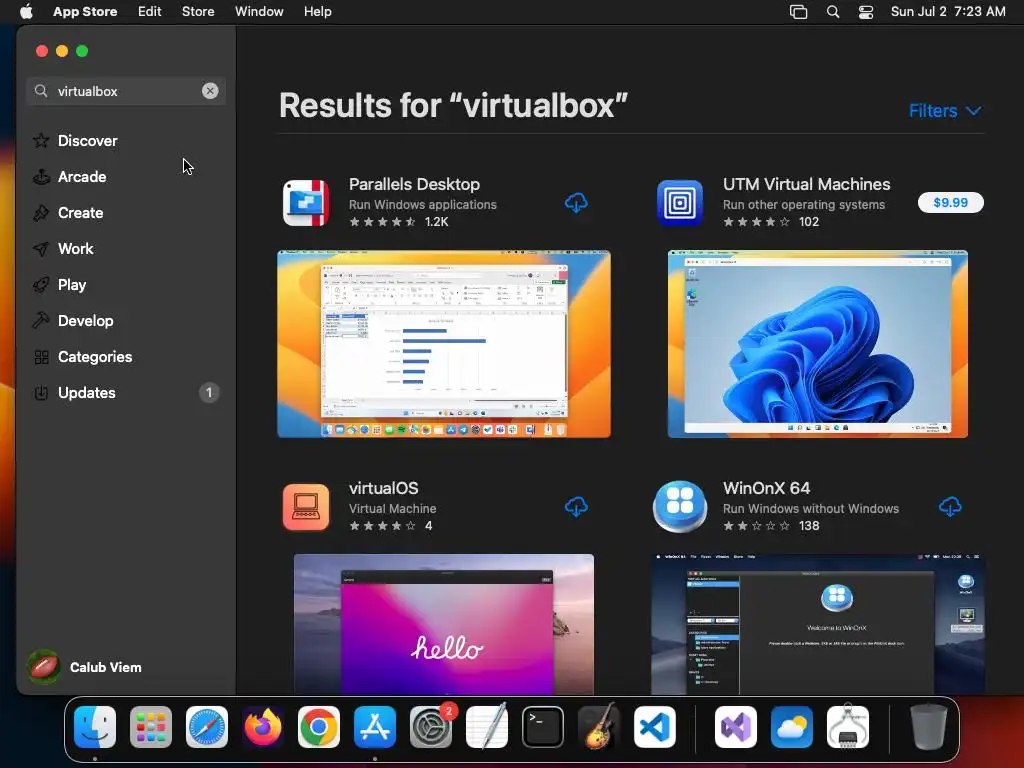
Task: Open Finder from the Dock
Action: click(95, 727)
